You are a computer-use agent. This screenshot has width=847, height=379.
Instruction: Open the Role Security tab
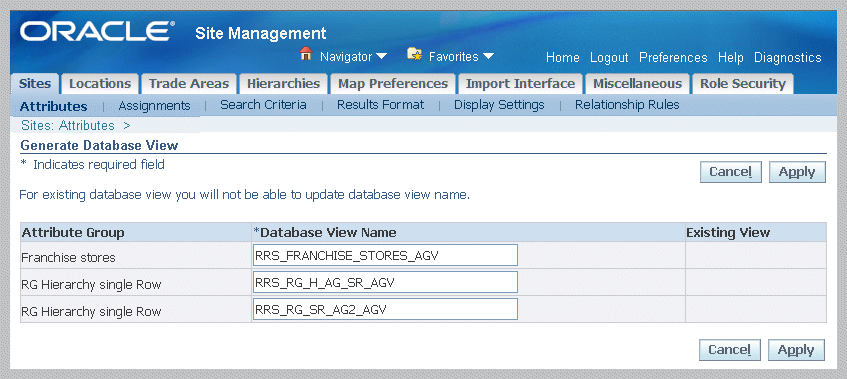[743, 84]
